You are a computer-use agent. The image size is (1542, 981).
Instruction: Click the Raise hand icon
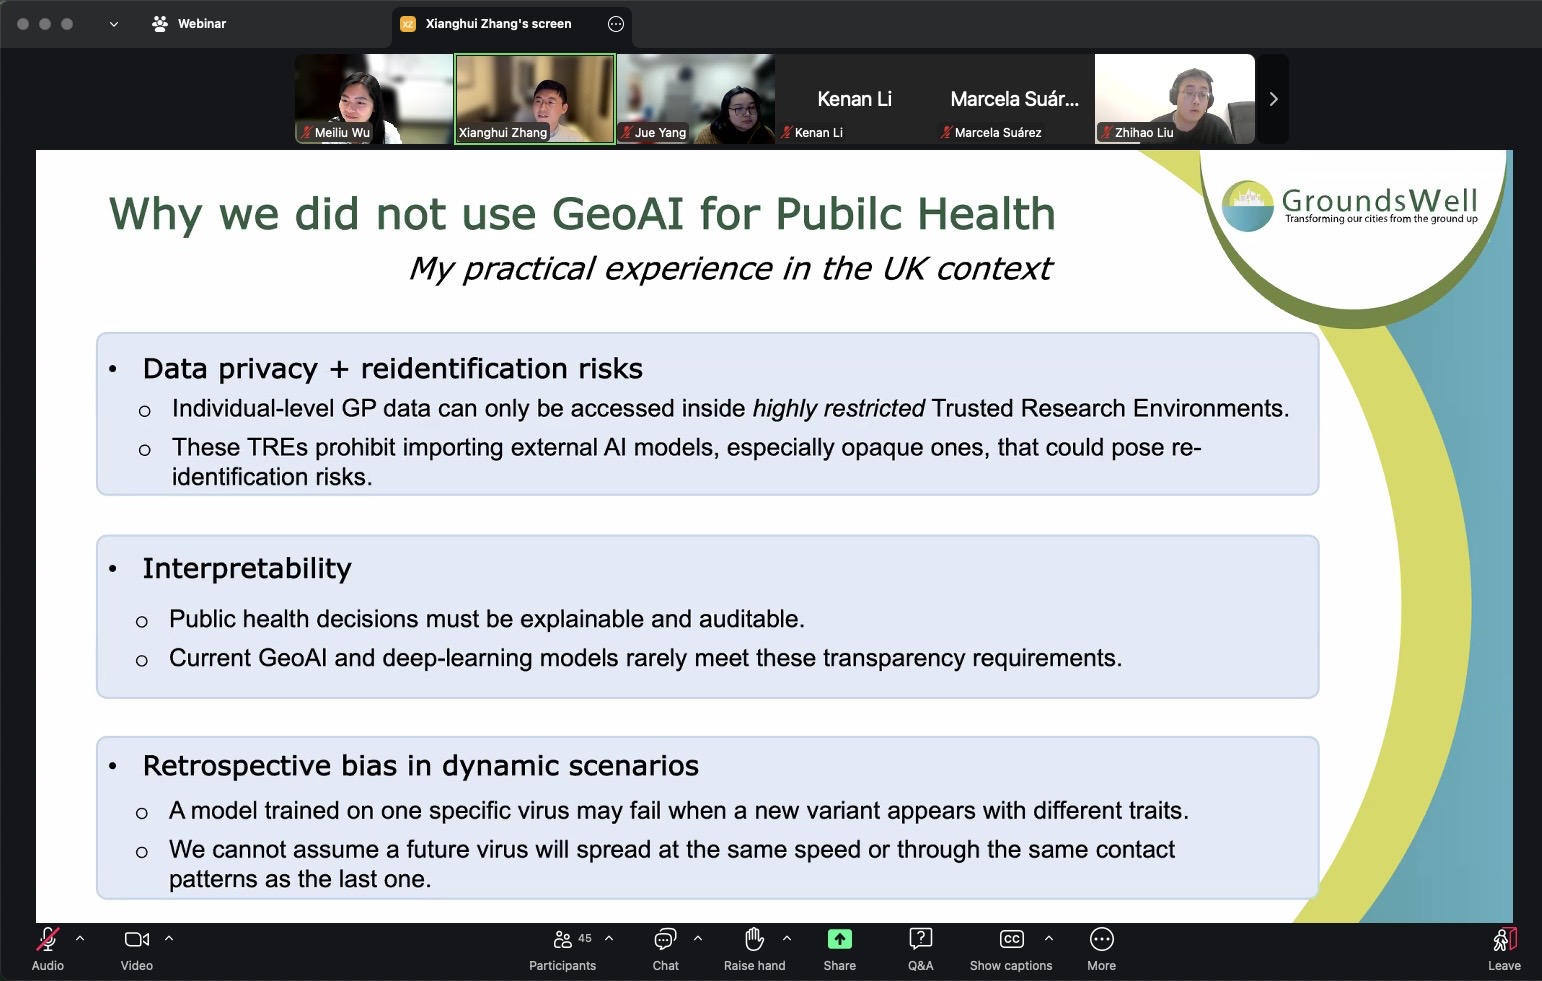(x=754, y=940)
